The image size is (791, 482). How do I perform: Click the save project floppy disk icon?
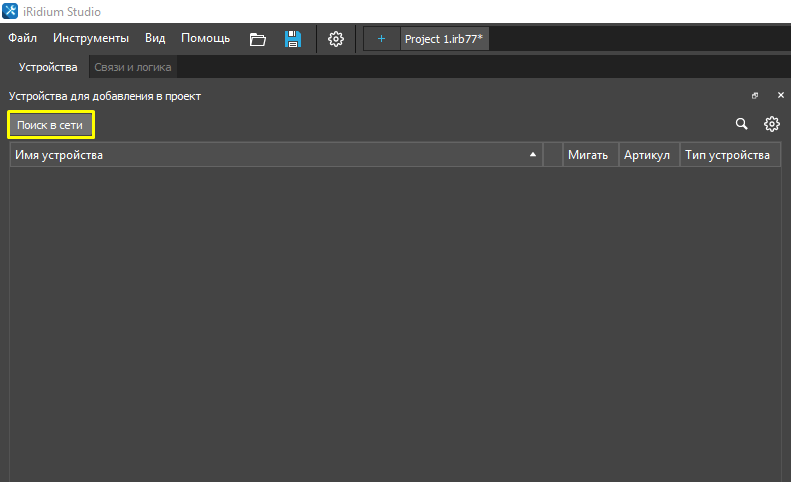click(x=293, y=39)
